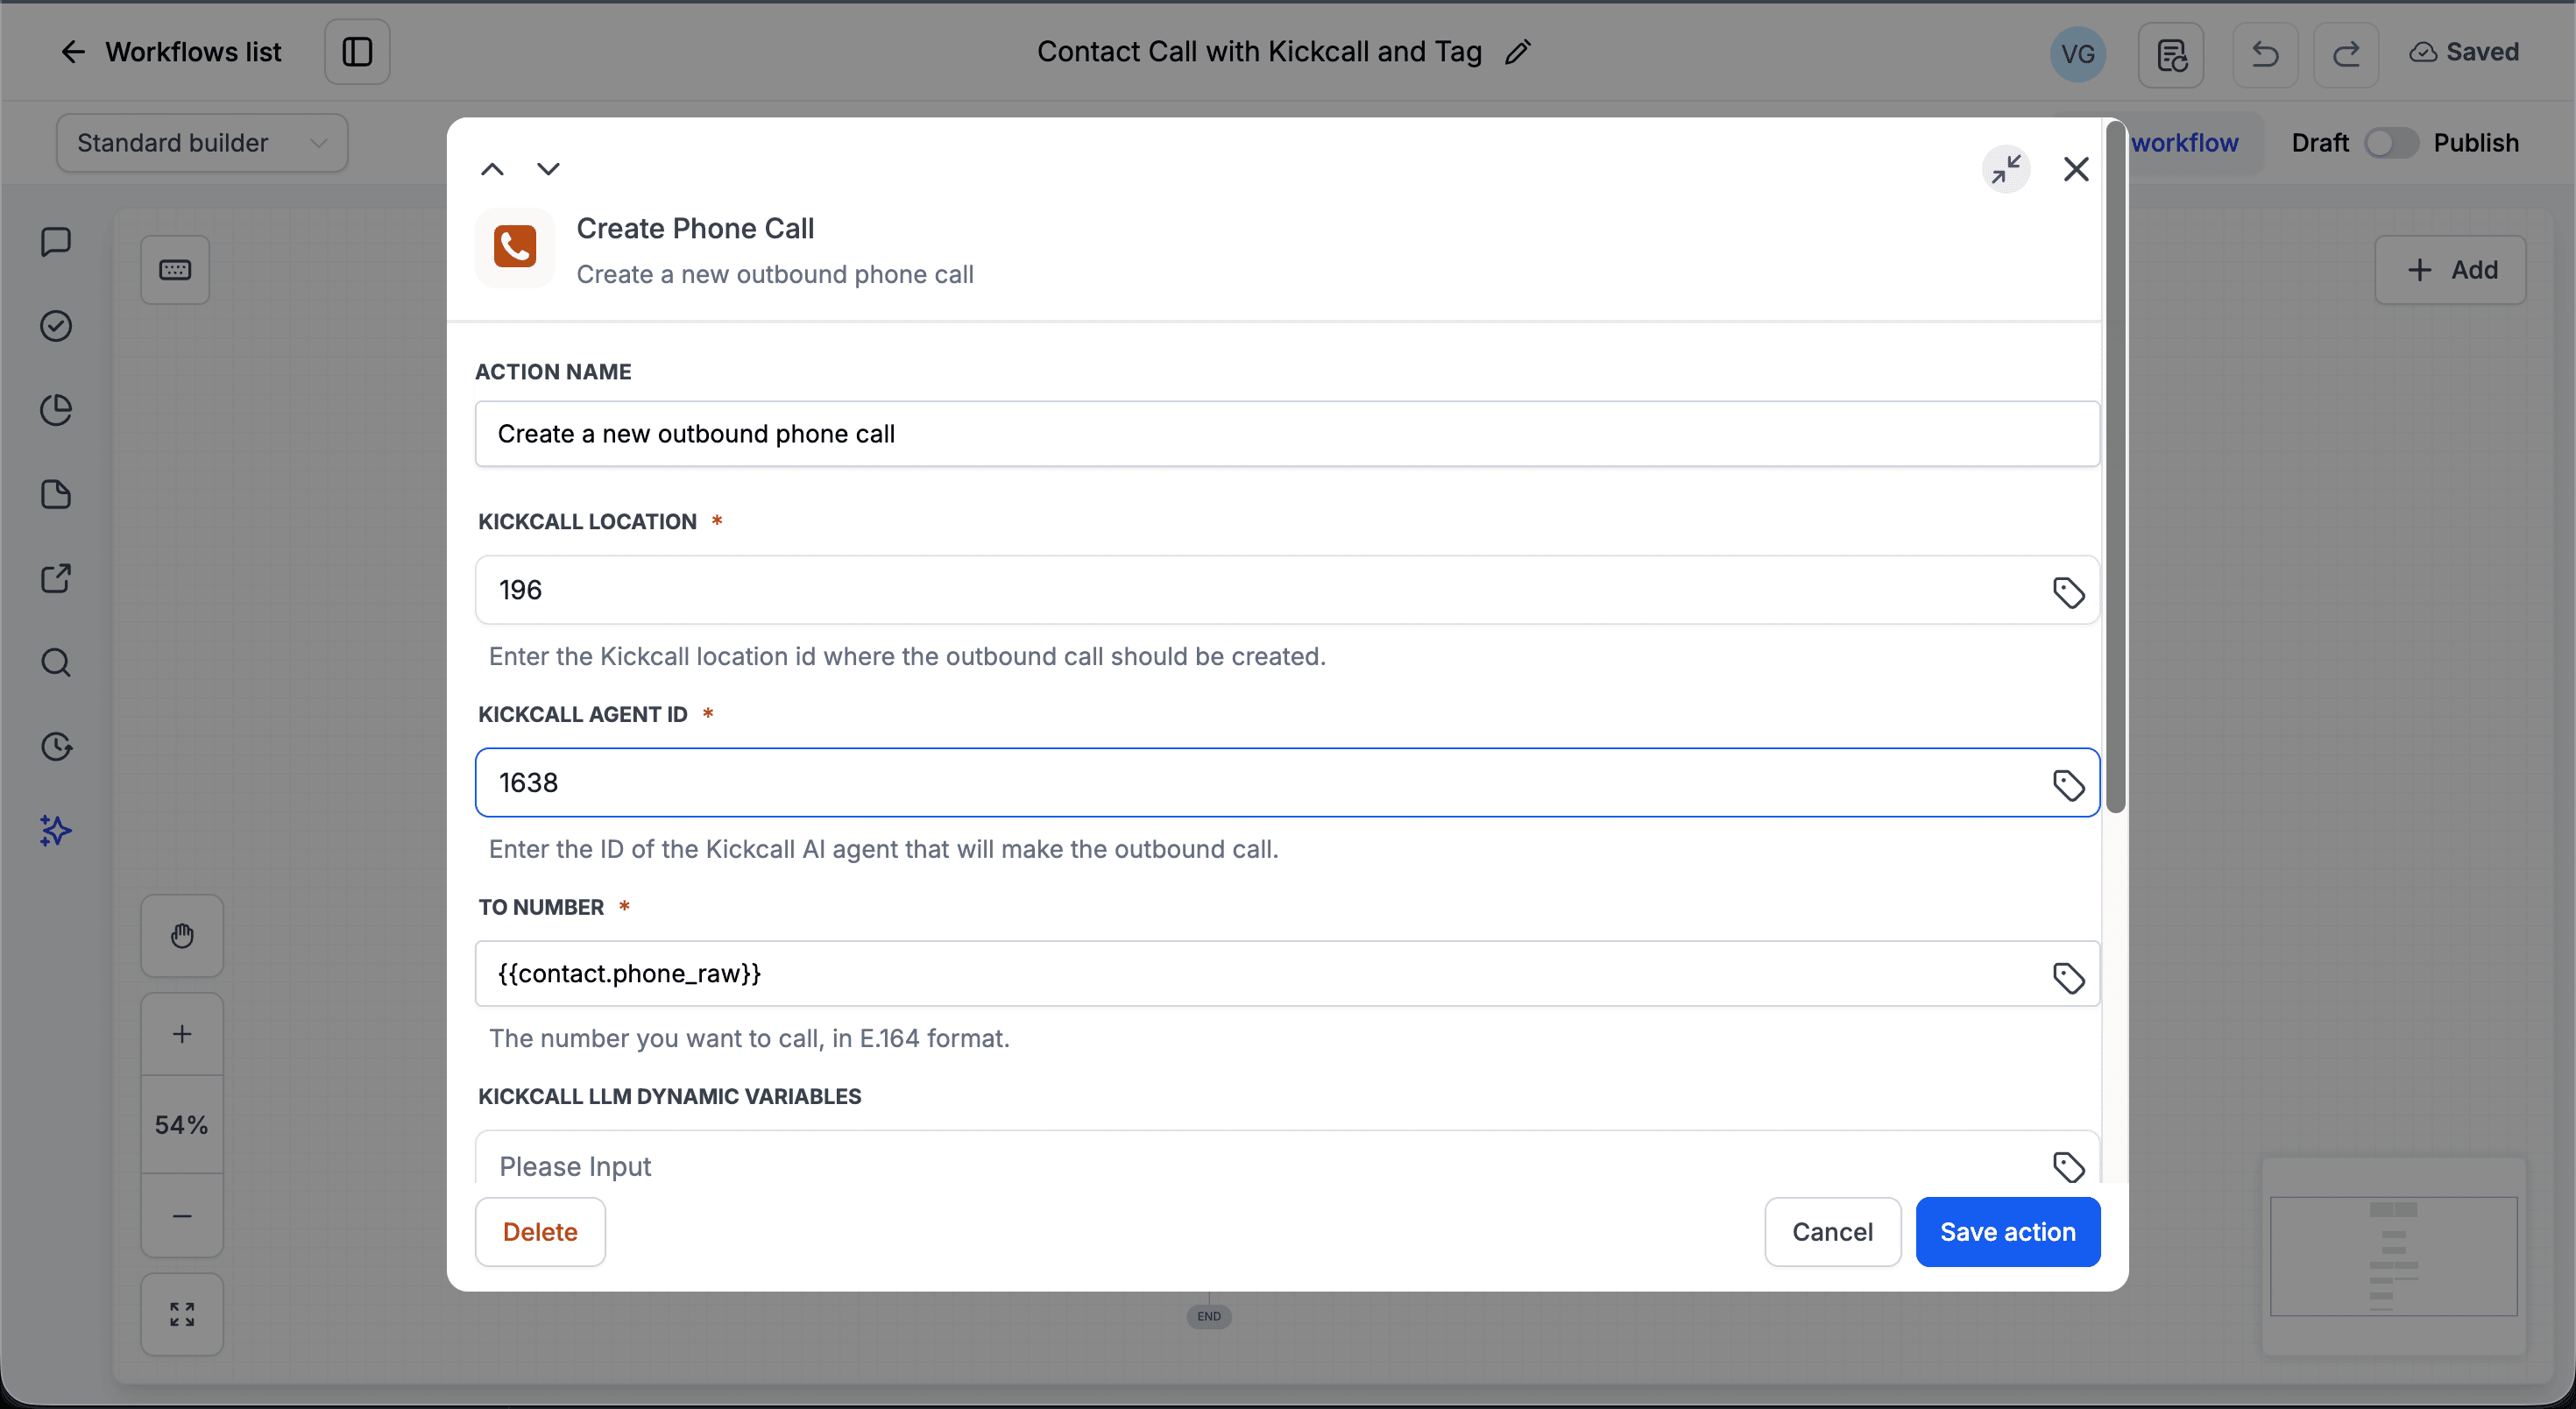The image size is (2576, 1409).
Task: Go to previous action with up chevron
Action: pyautogui.click(x=492, y=169)
